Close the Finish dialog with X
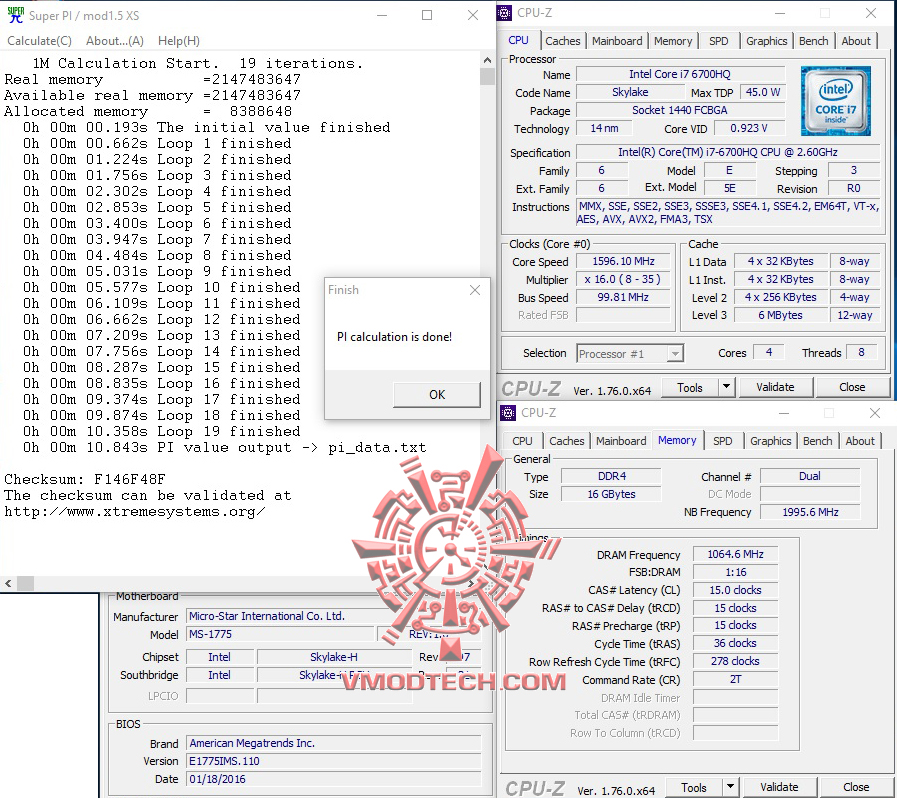 pyautogui.click(x=475, y=290)
